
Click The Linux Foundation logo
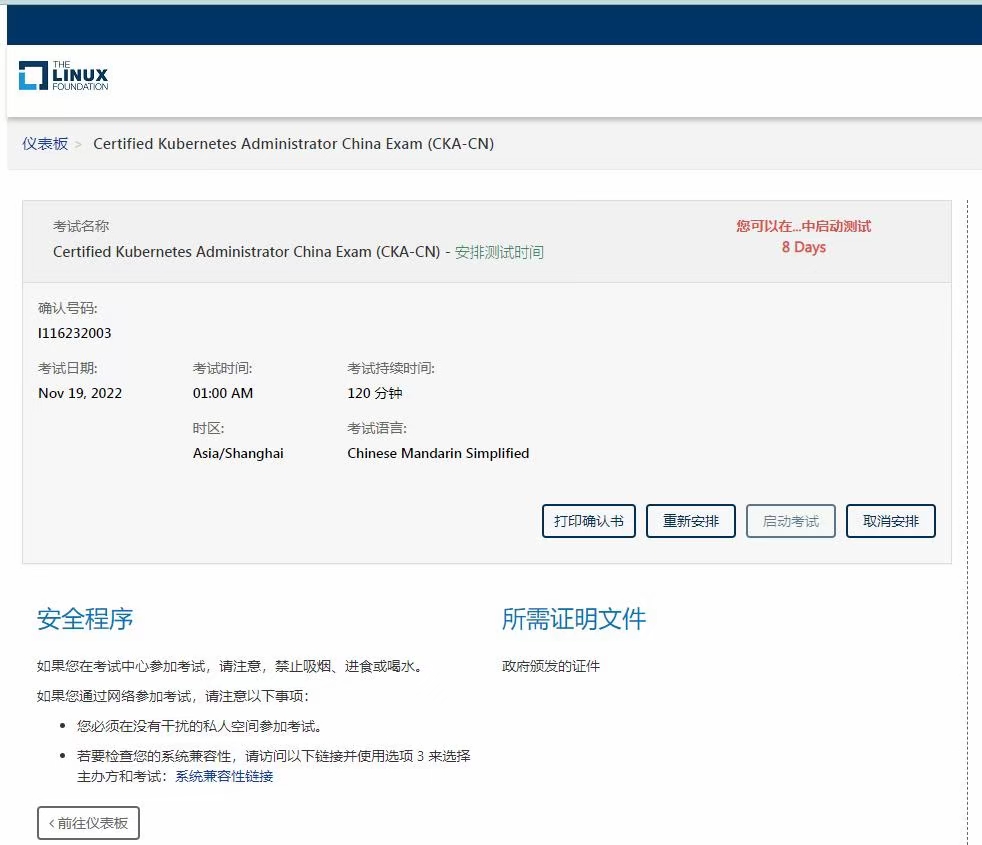point(63,76)
